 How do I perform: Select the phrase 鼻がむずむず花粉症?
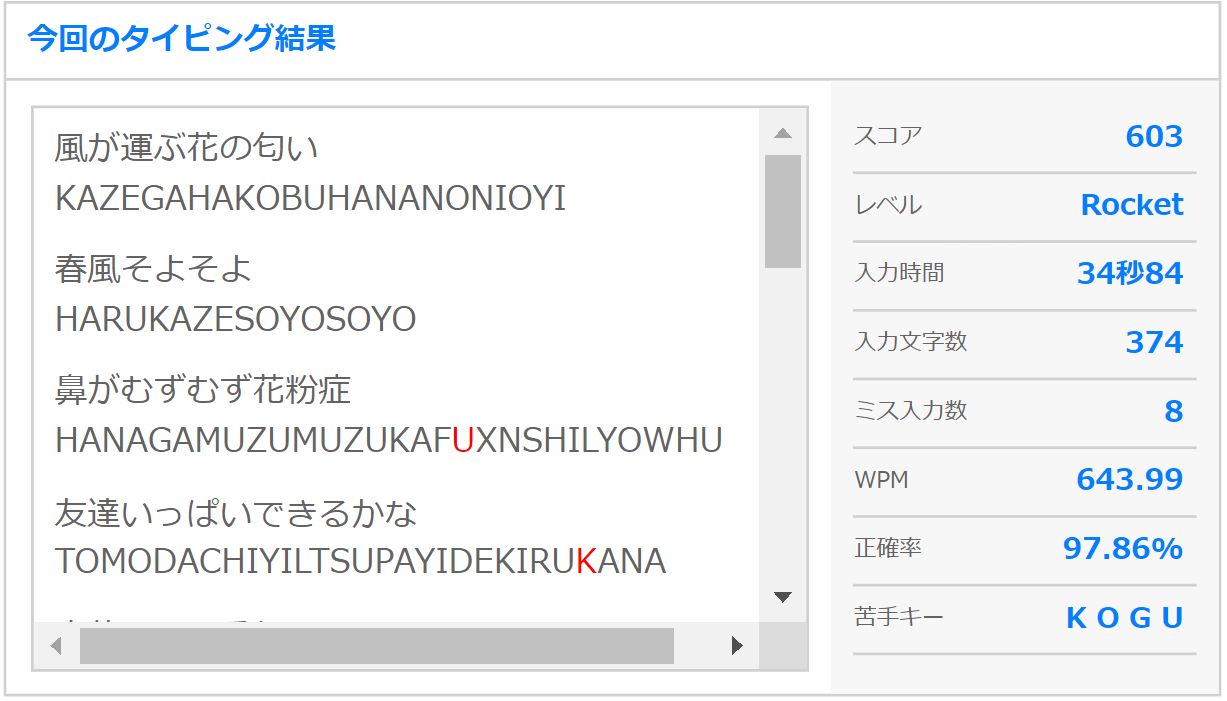coord(203,390)
